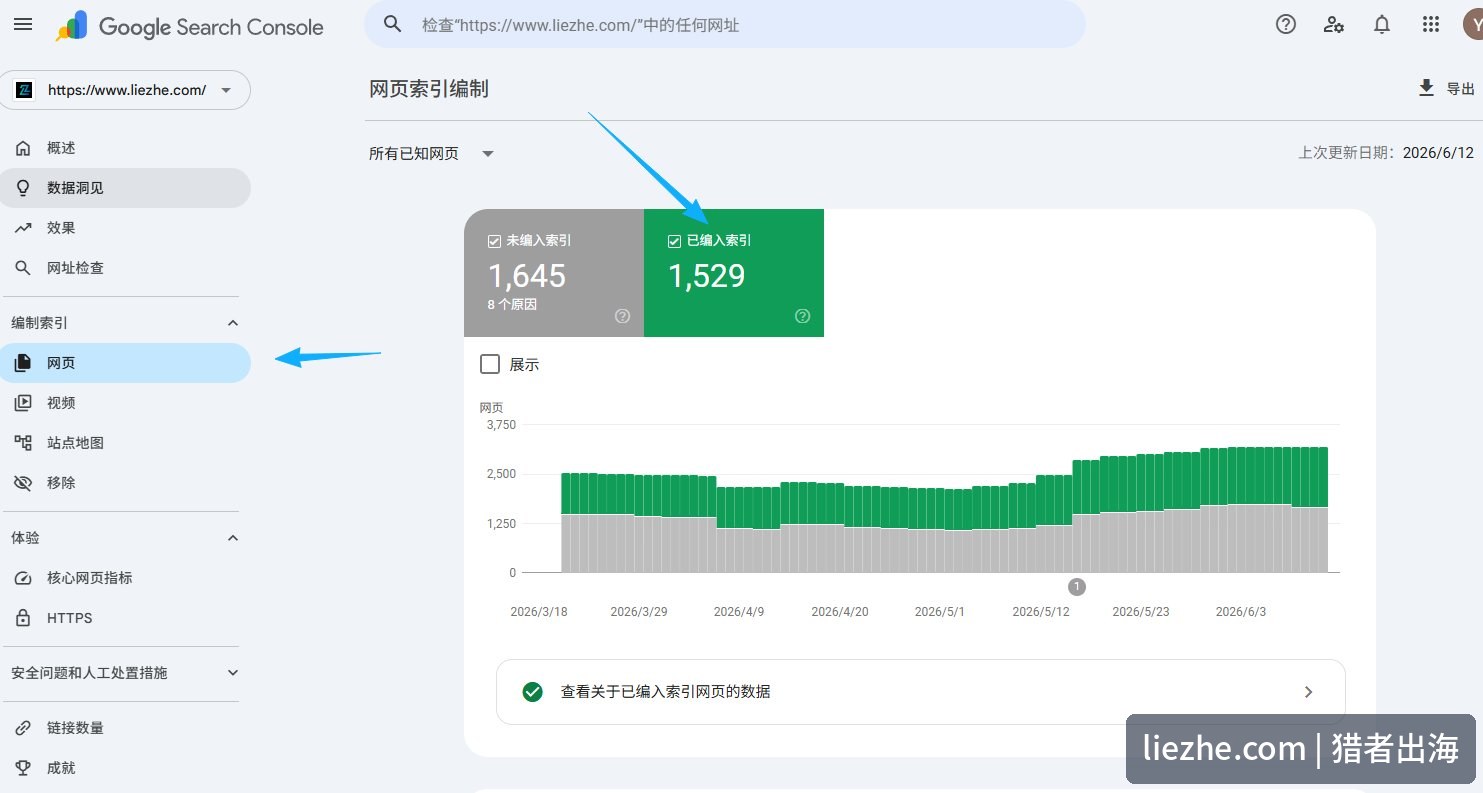Click the export download icon

pyautogui.click(x=1426, y=88)
